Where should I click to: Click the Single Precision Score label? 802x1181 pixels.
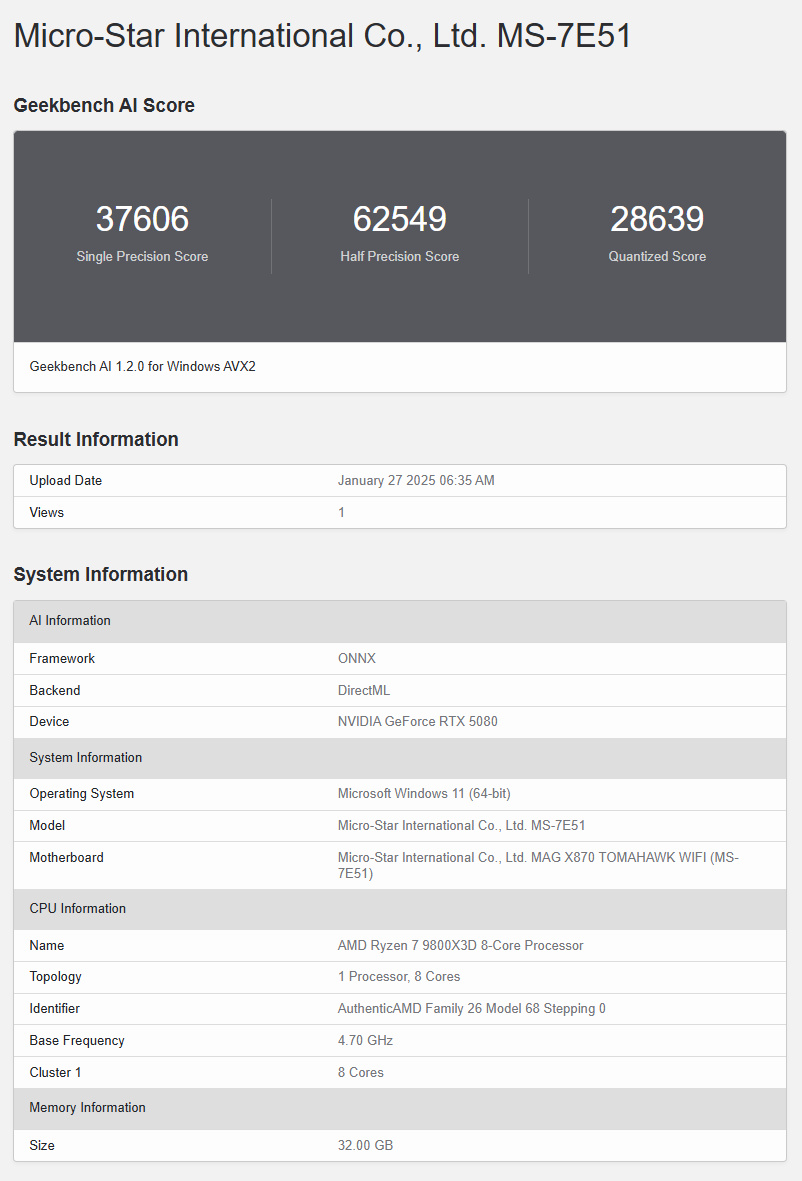(x=142, y=256)
